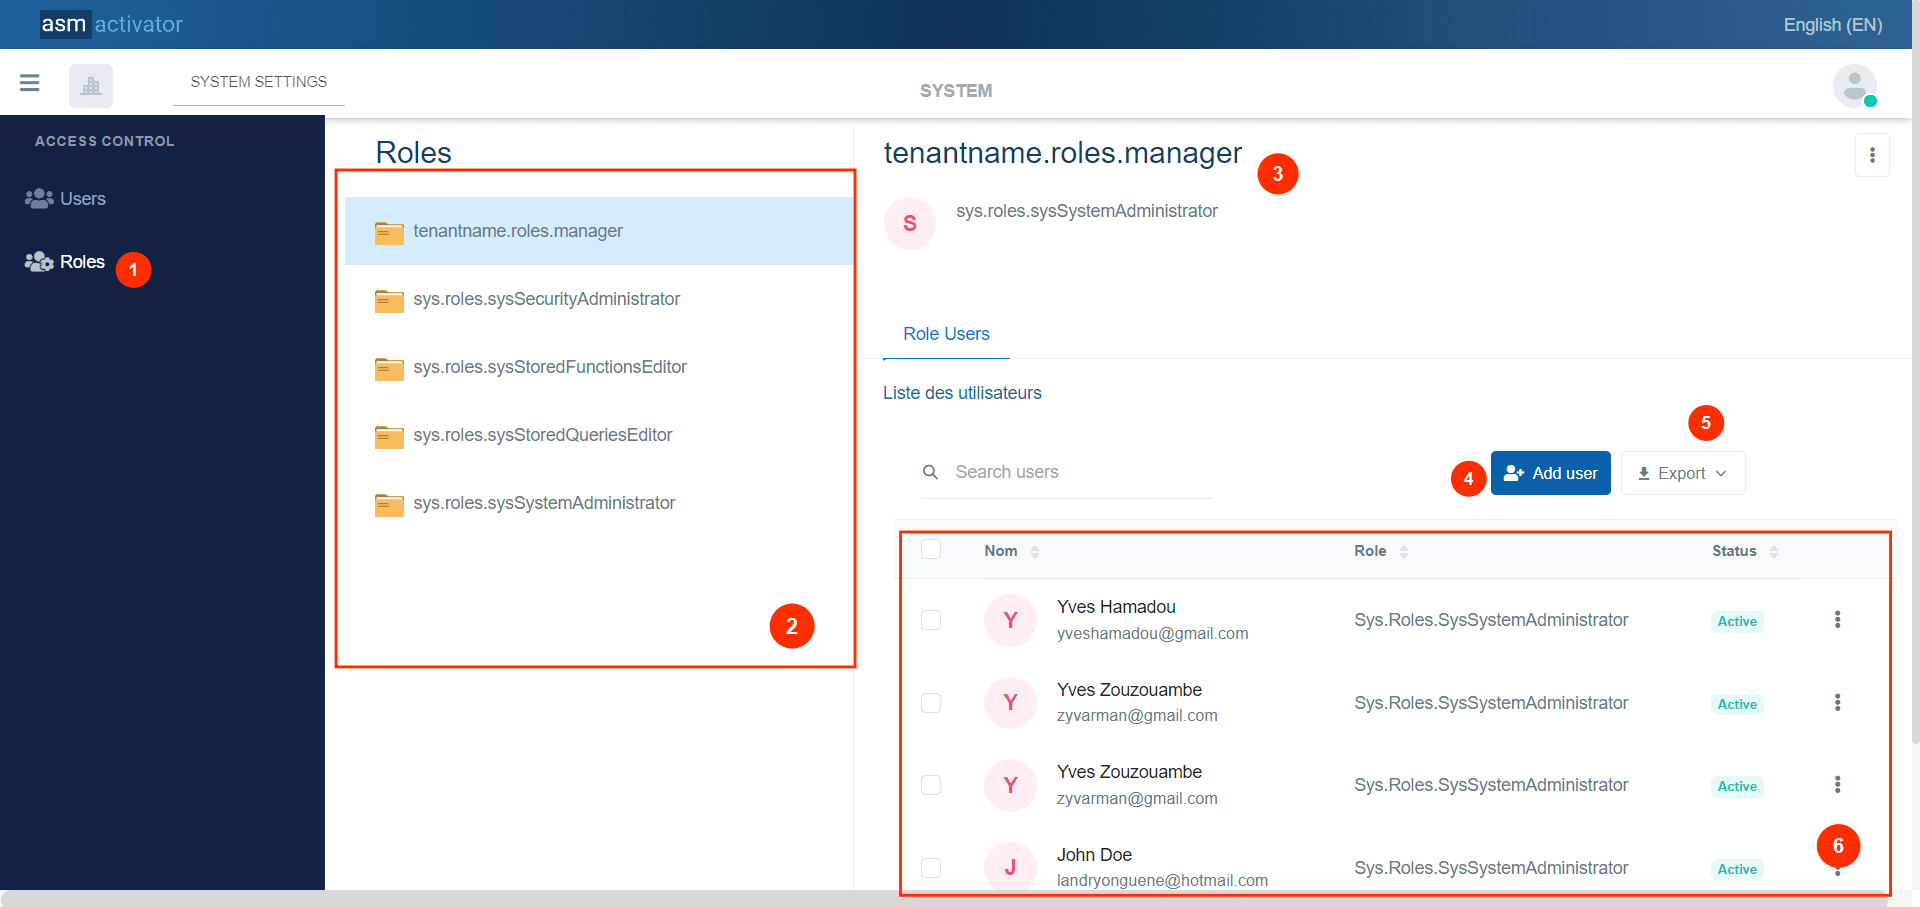Viewport: 1920px width, 907px height.
Task: Open the role options kebab menu
Action: click(x=1872, y=156)
